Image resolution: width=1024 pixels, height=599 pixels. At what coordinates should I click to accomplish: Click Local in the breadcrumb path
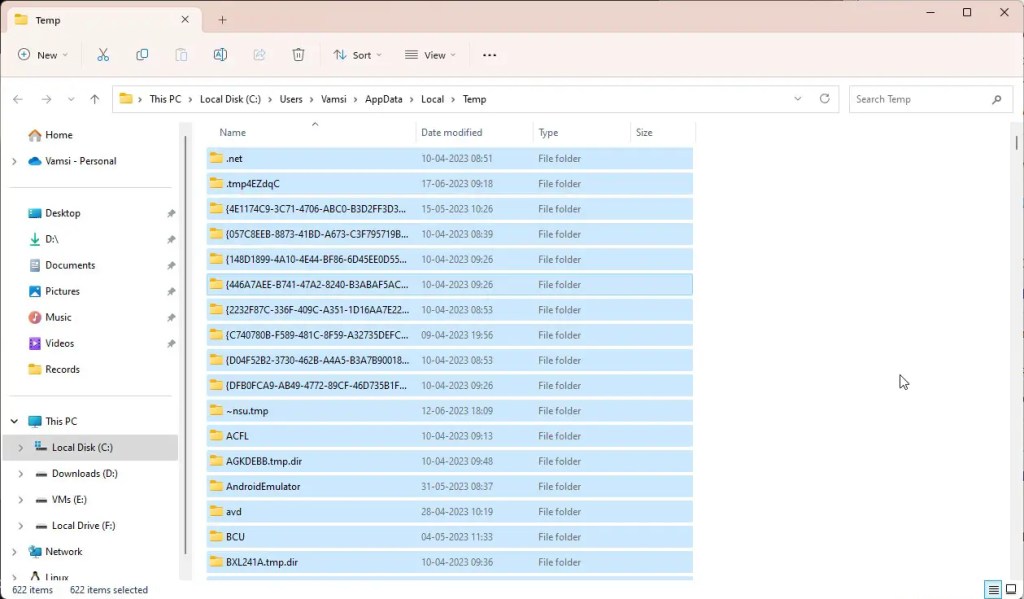[x=432, y=99]
